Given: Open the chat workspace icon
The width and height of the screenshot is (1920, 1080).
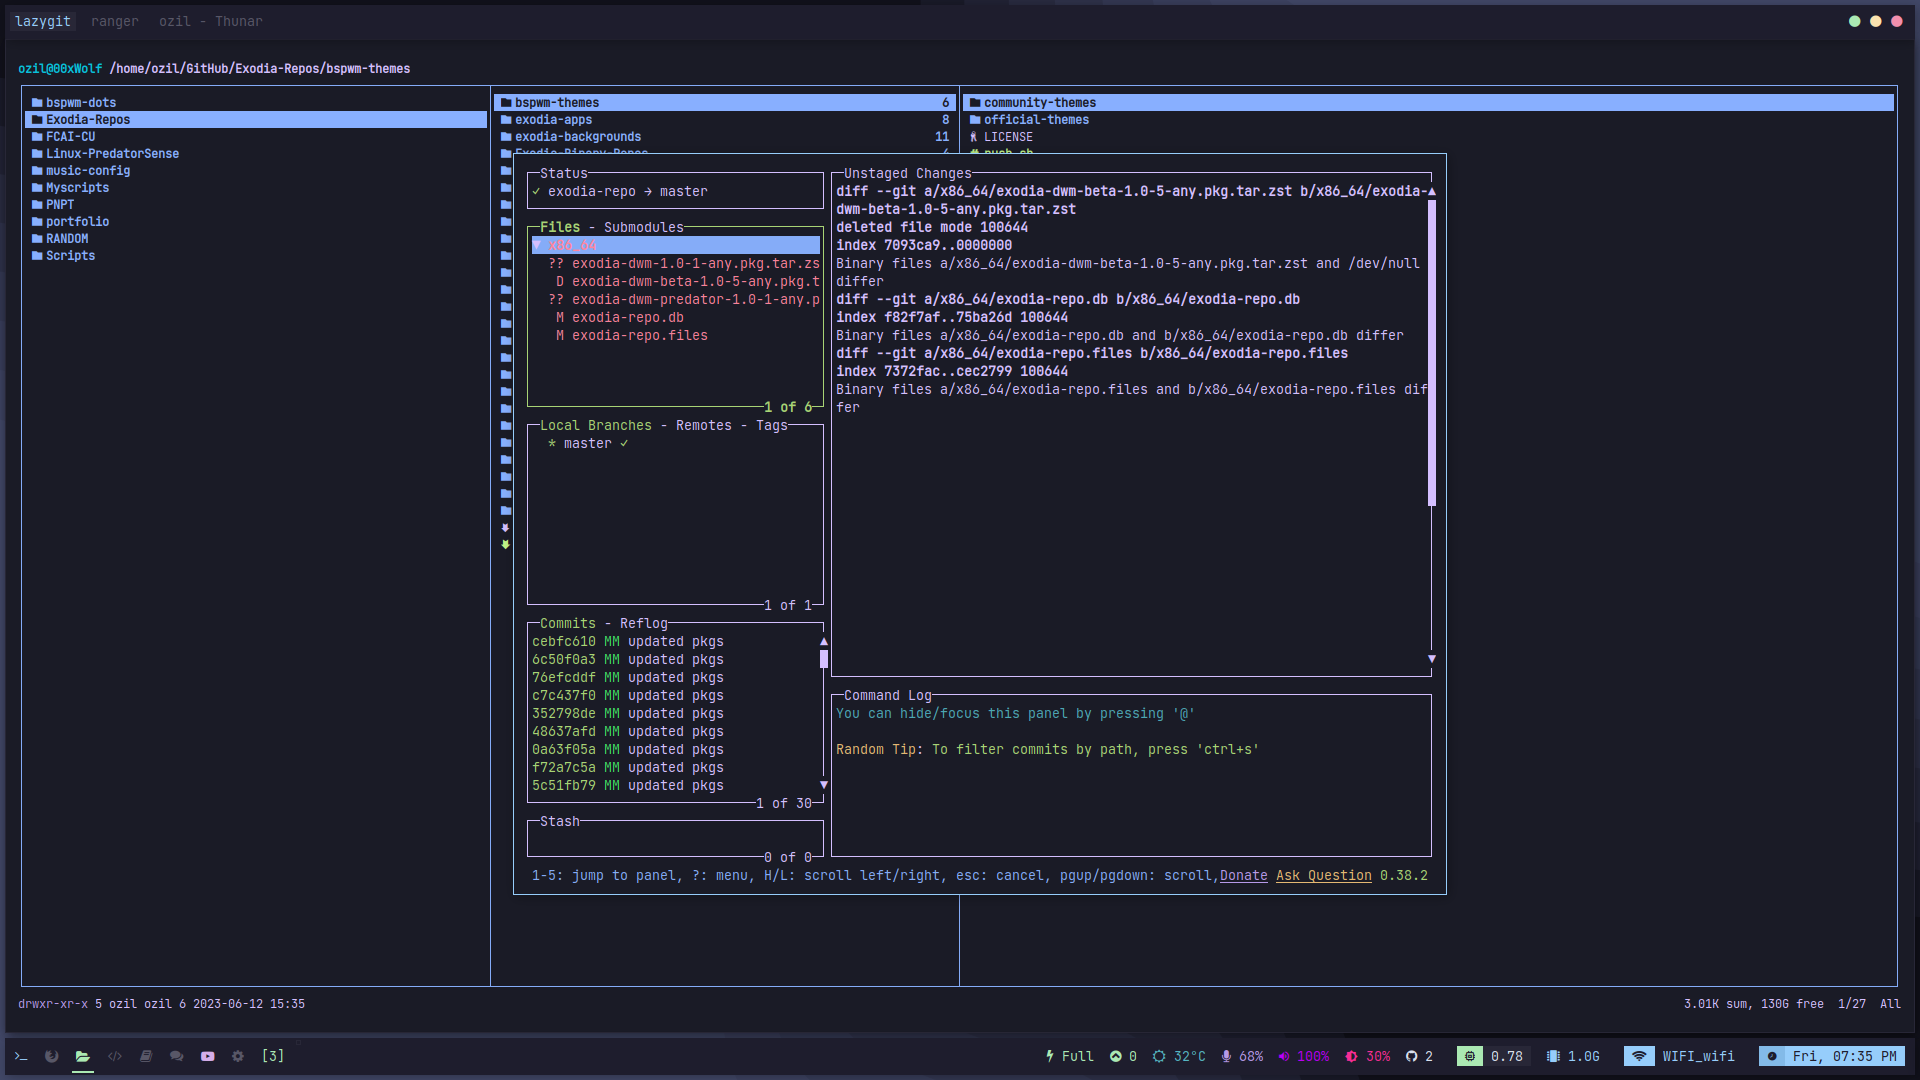Looking at the screenshot, I should pos(177,1056).
